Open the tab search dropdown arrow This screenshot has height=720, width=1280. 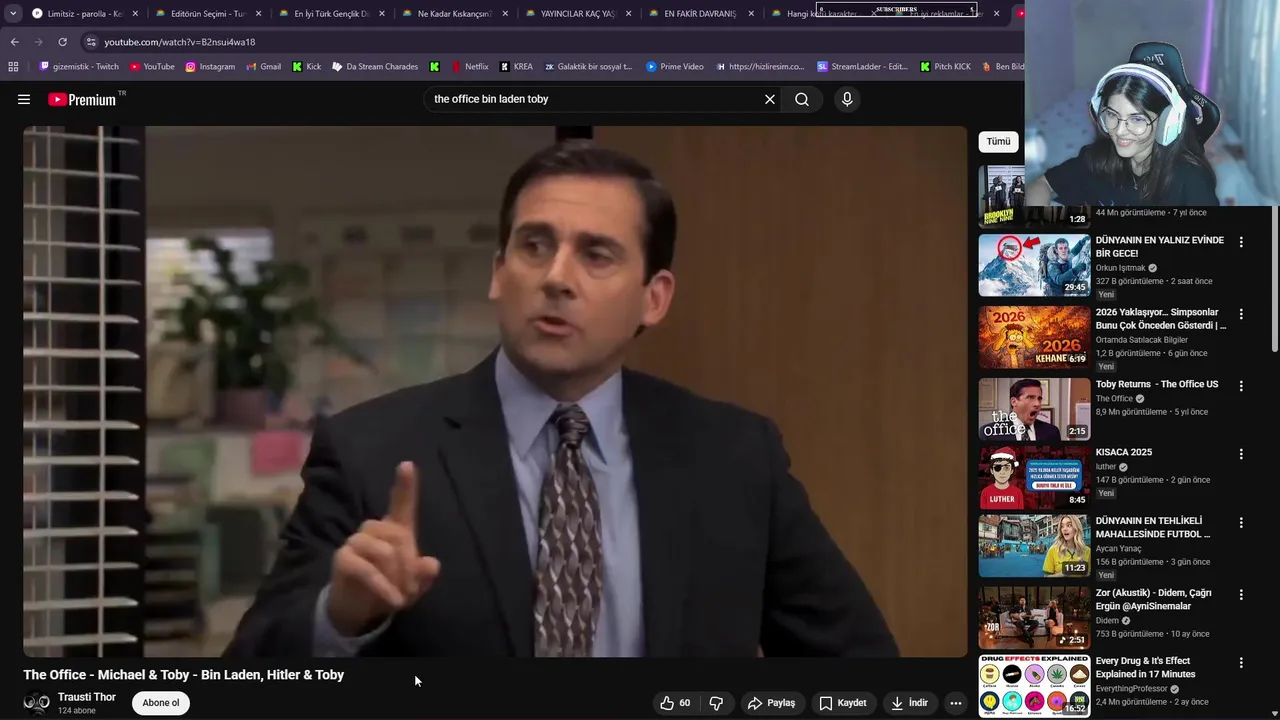click(13, 14)
